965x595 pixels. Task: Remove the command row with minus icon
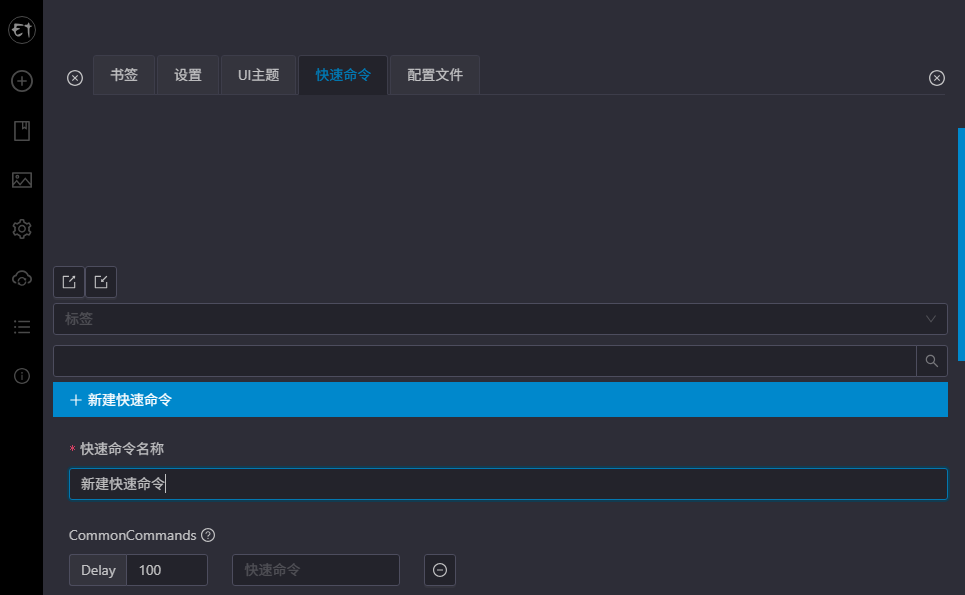[439, 570]
